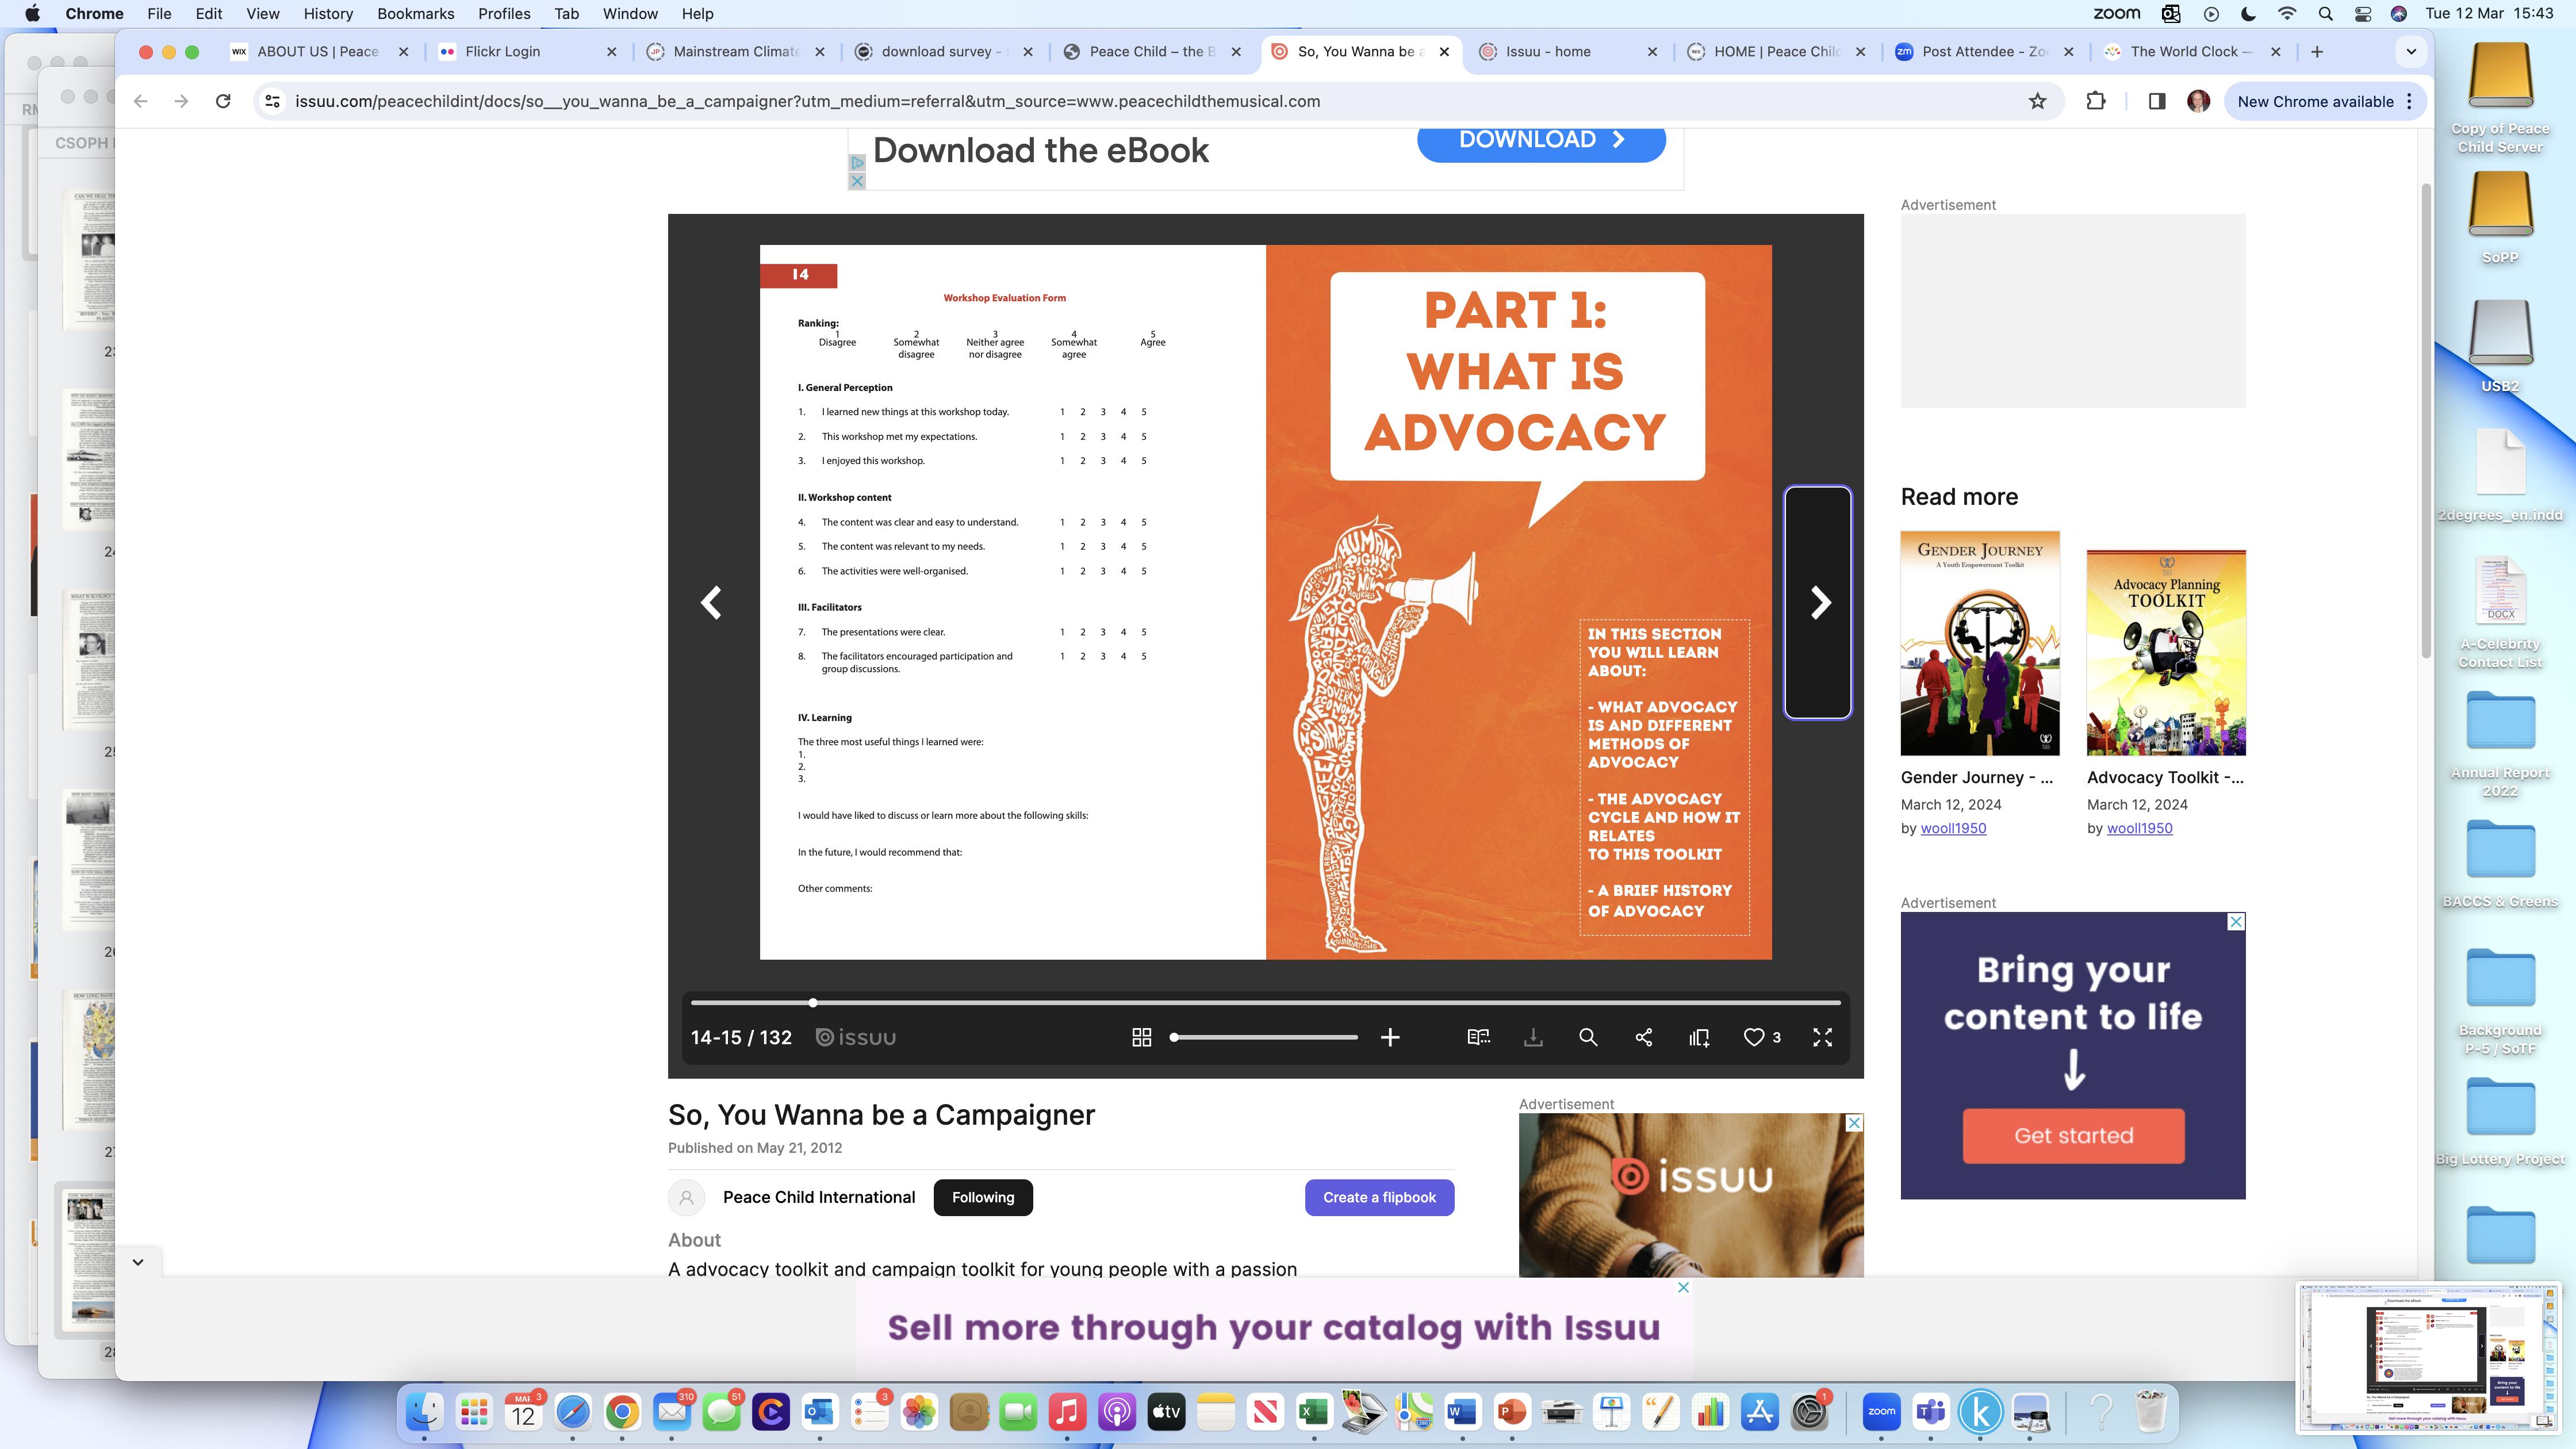
Task: Open the wooll1950 link under Gender Journey
Action: 1953,828
